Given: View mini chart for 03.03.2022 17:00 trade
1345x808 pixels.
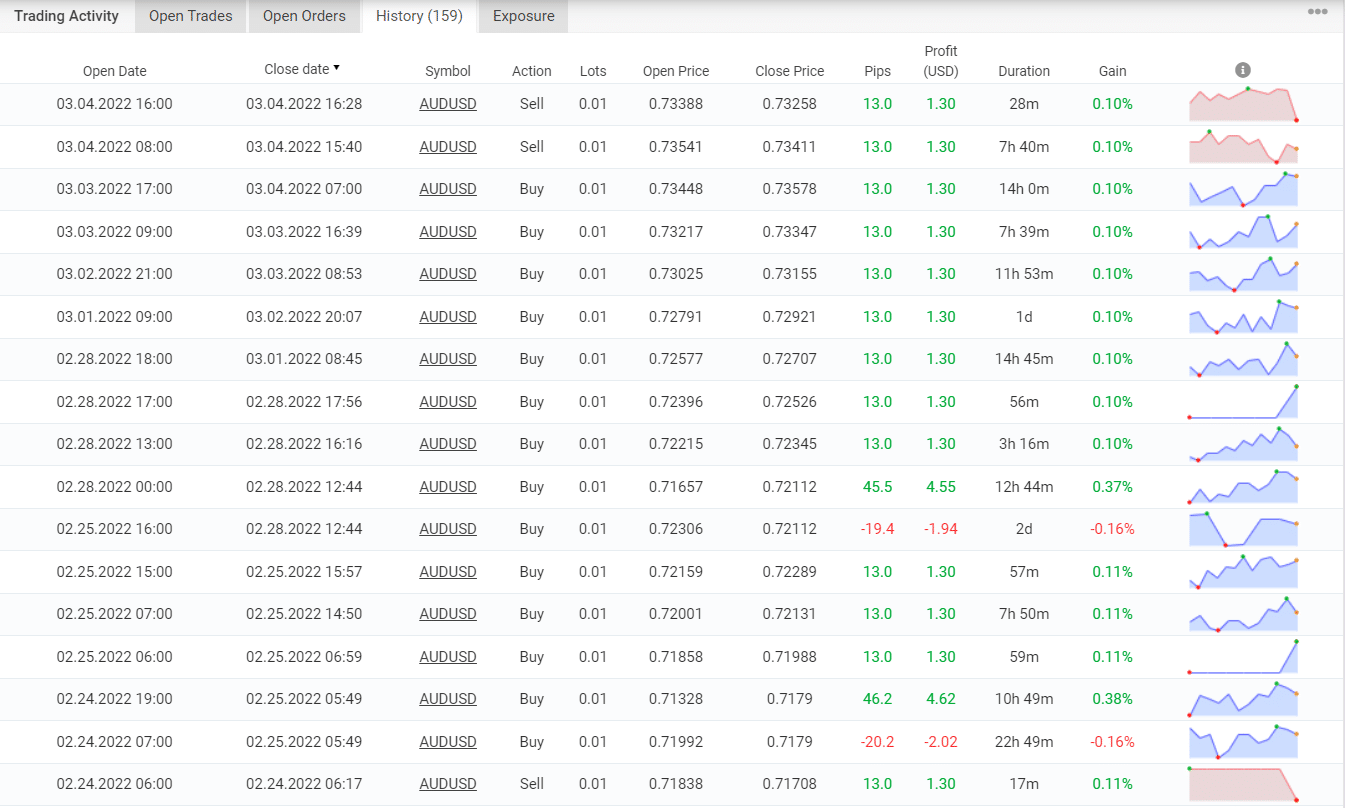Looking at the screenshot, I should tap(1243, 189).
